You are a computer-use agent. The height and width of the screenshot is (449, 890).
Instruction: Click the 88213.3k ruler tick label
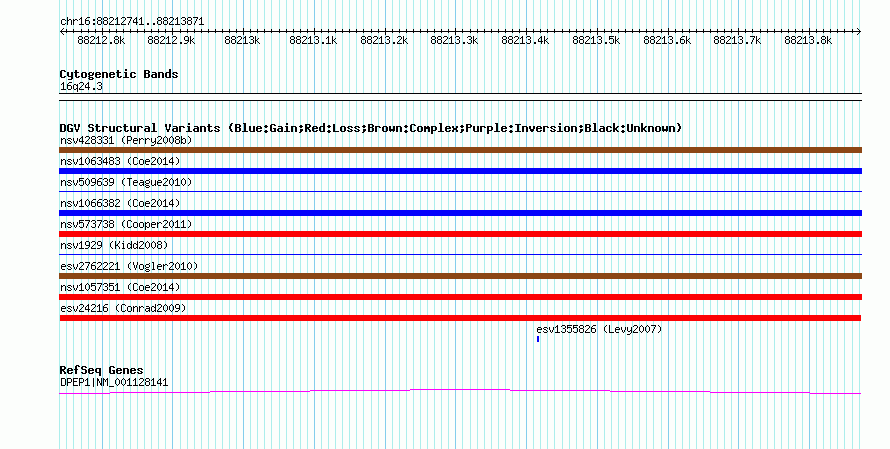click(454, 40)
